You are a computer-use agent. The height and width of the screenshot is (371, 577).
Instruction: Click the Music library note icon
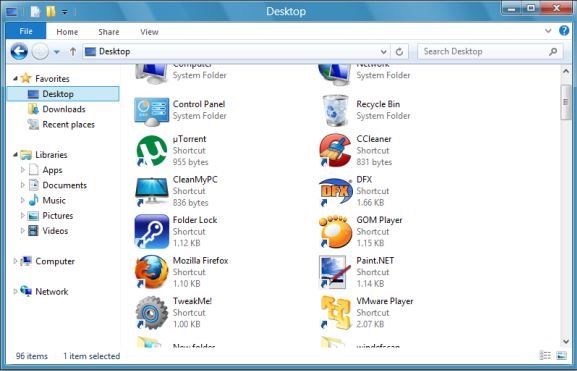click(x=33, y=200)
